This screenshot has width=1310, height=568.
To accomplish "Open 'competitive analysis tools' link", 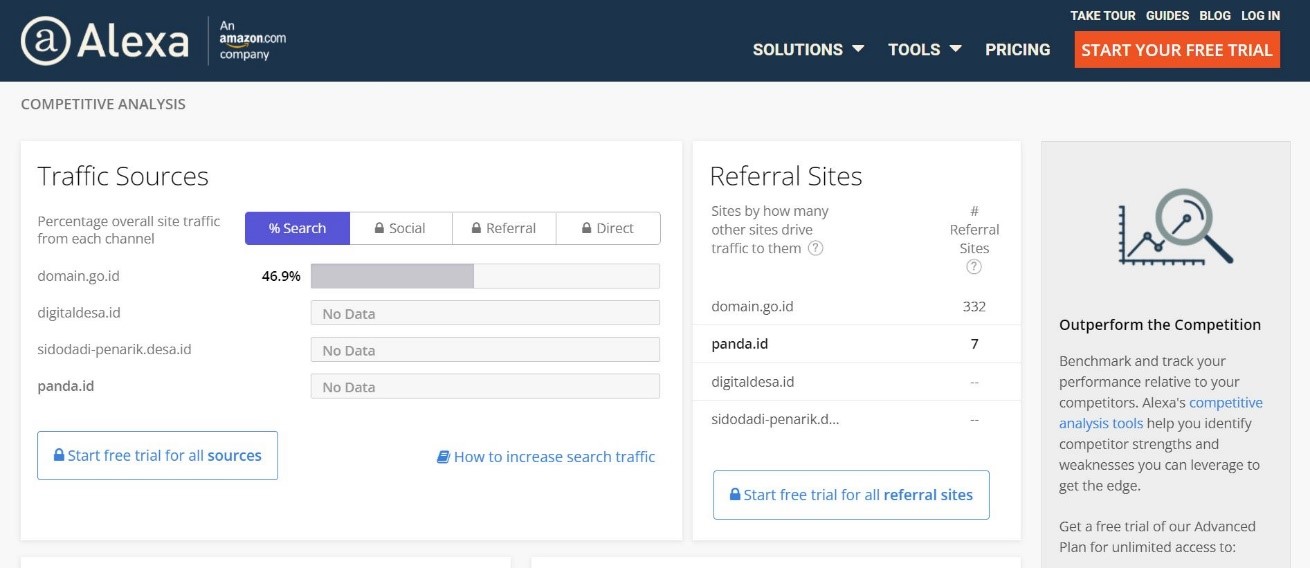I will 1161,412.
